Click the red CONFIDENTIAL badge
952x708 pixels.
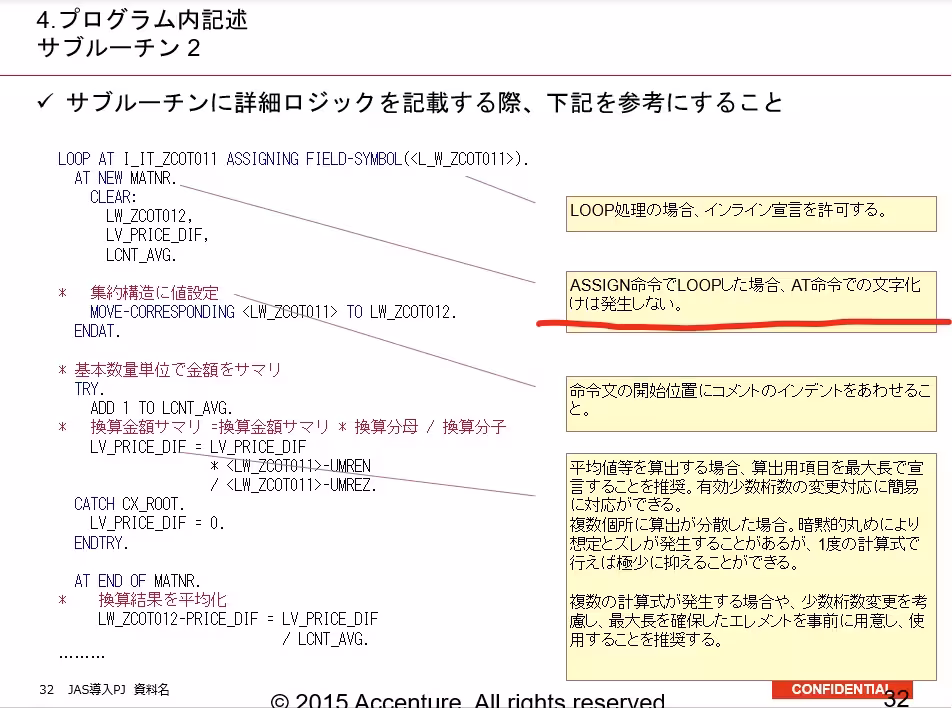[x=842, y=689]
